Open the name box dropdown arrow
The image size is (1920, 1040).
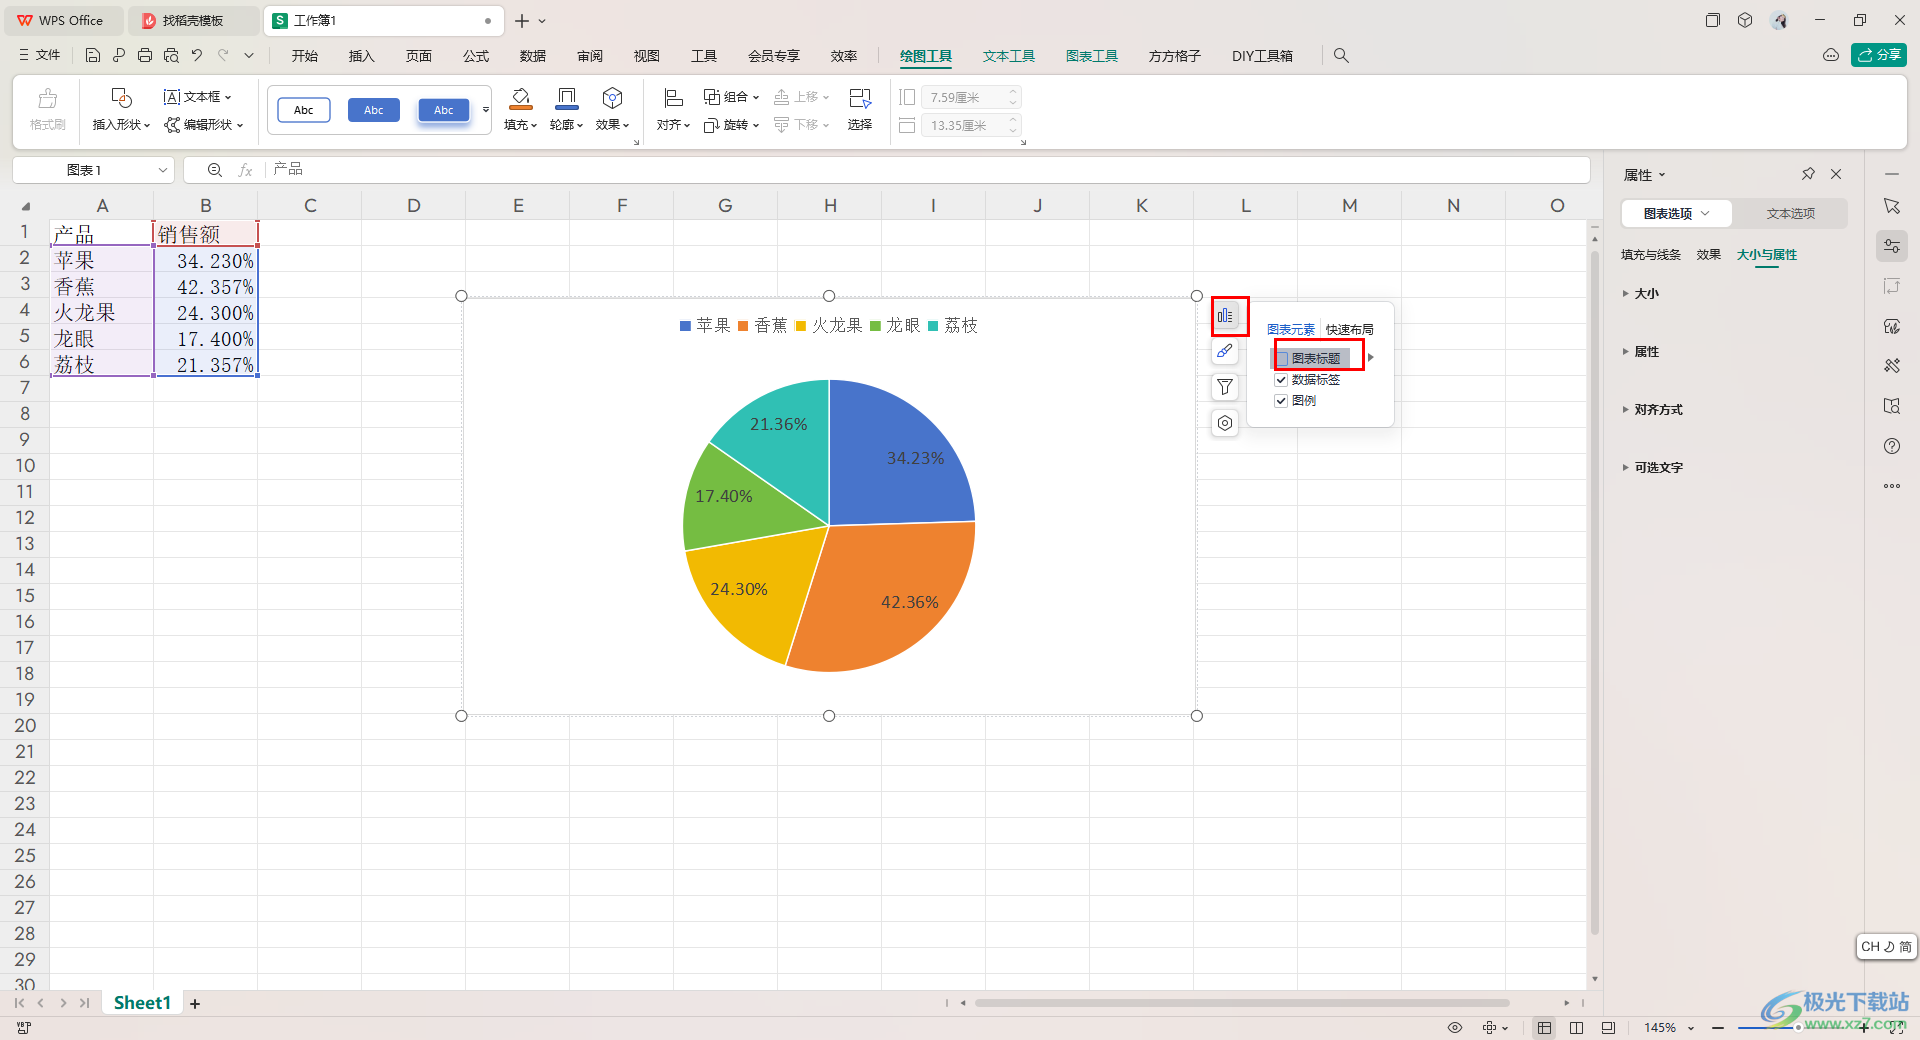[162, 170]
